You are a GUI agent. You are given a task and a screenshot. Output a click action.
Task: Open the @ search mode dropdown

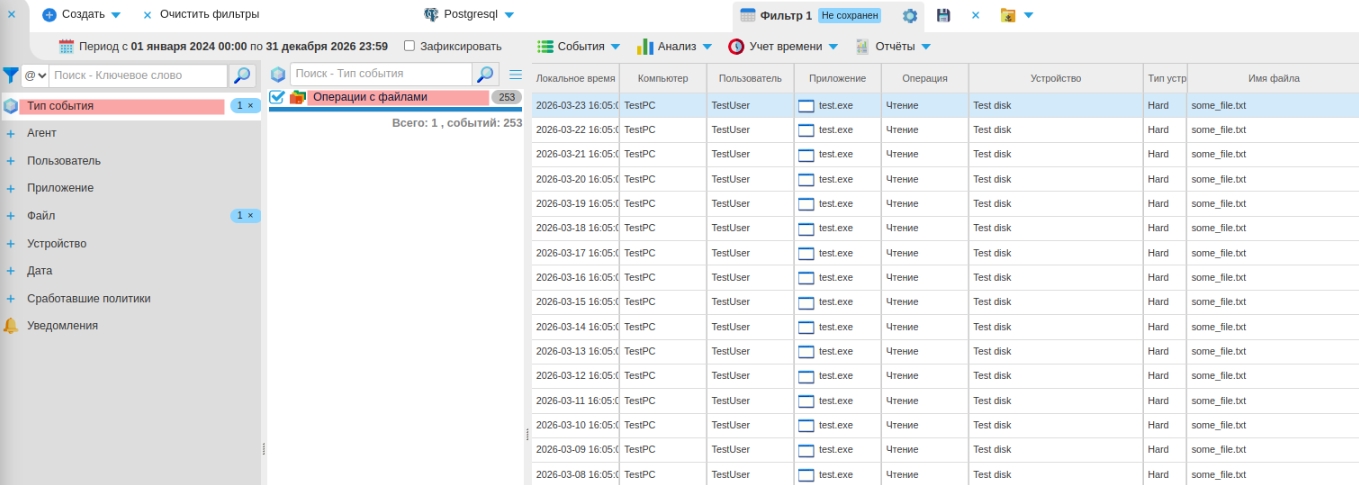35,75
